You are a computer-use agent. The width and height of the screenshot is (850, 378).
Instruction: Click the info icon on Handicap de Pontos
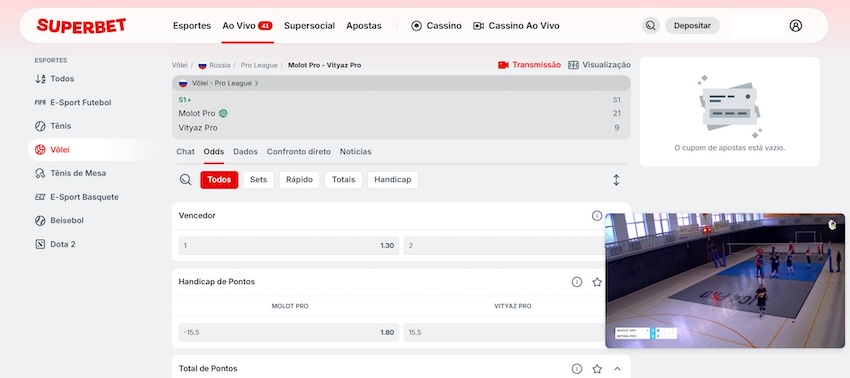tap(577, 282)
